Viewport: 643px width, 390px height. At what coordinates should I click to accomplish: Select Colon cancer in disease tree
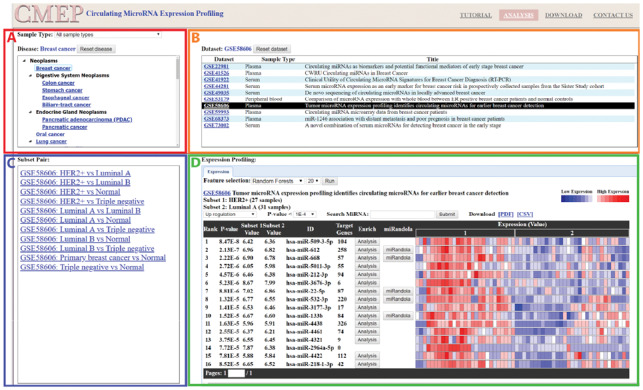58,83
